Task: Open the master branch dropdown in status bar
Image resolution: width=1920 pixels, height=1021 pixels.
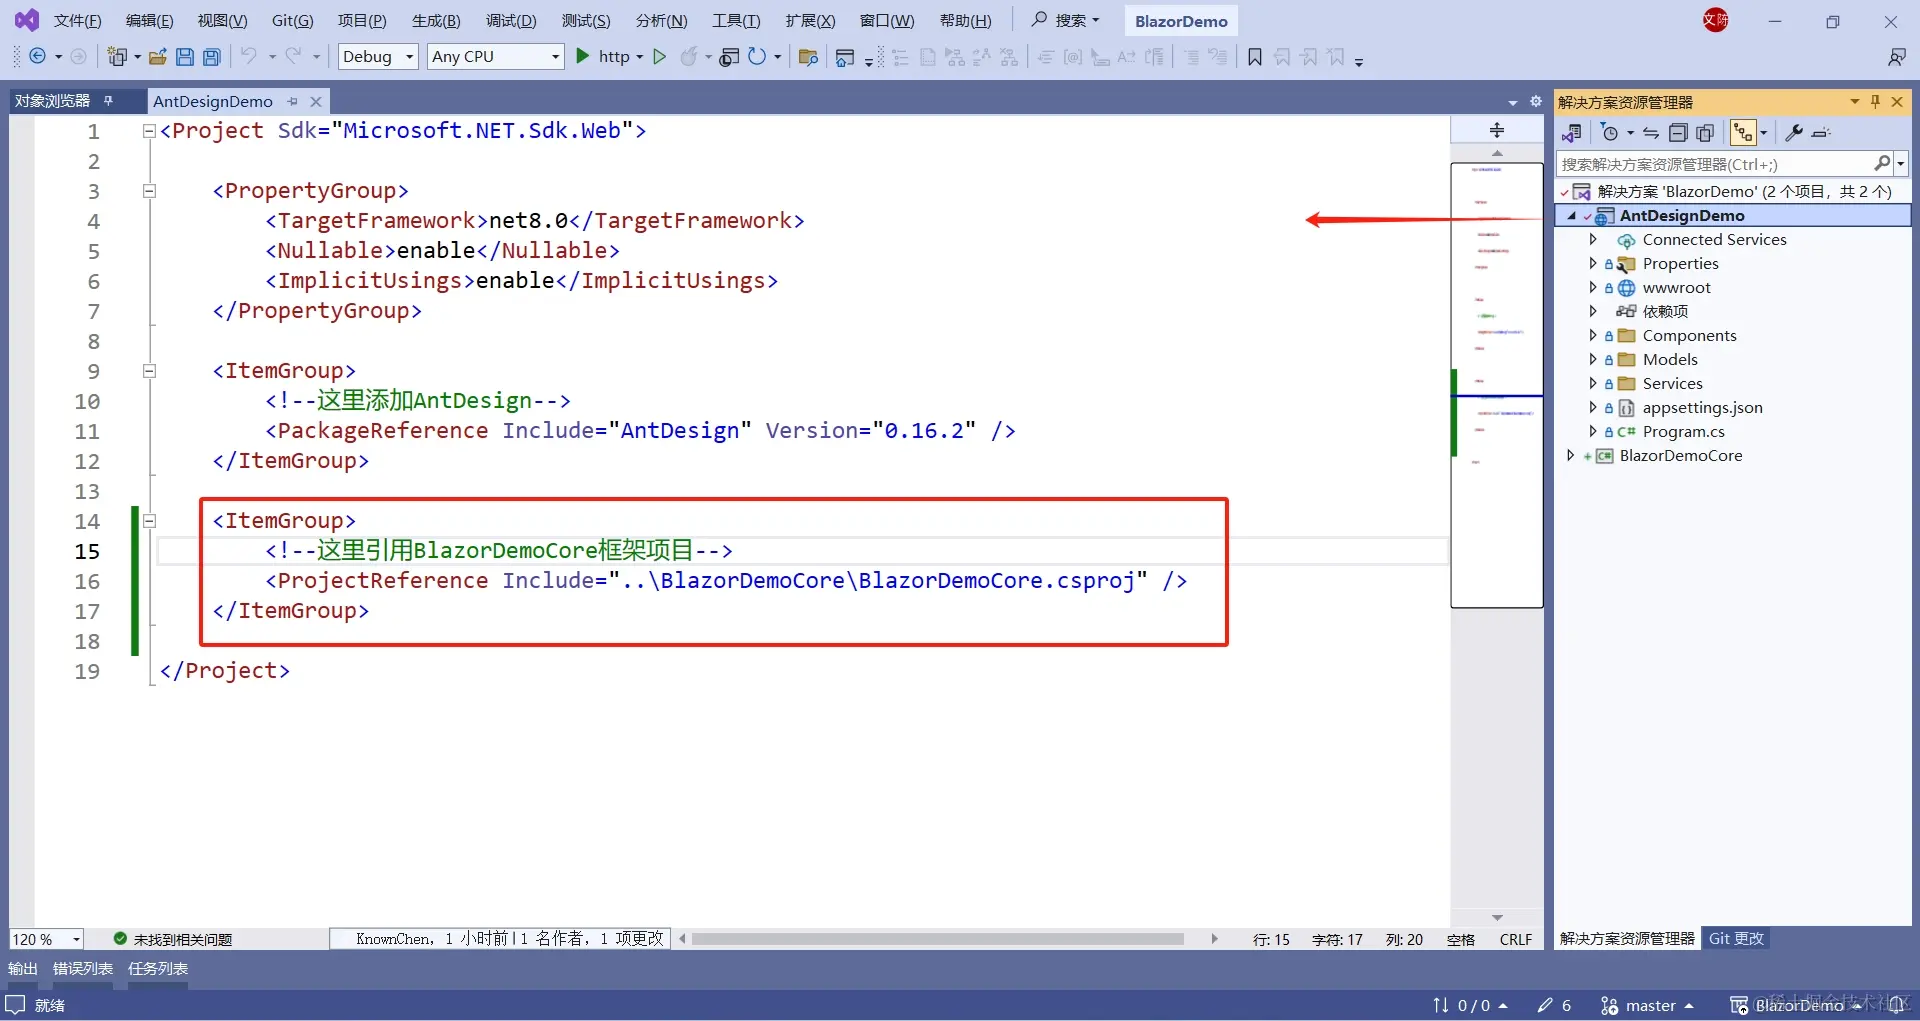Action: (x=1647, y=1005)
